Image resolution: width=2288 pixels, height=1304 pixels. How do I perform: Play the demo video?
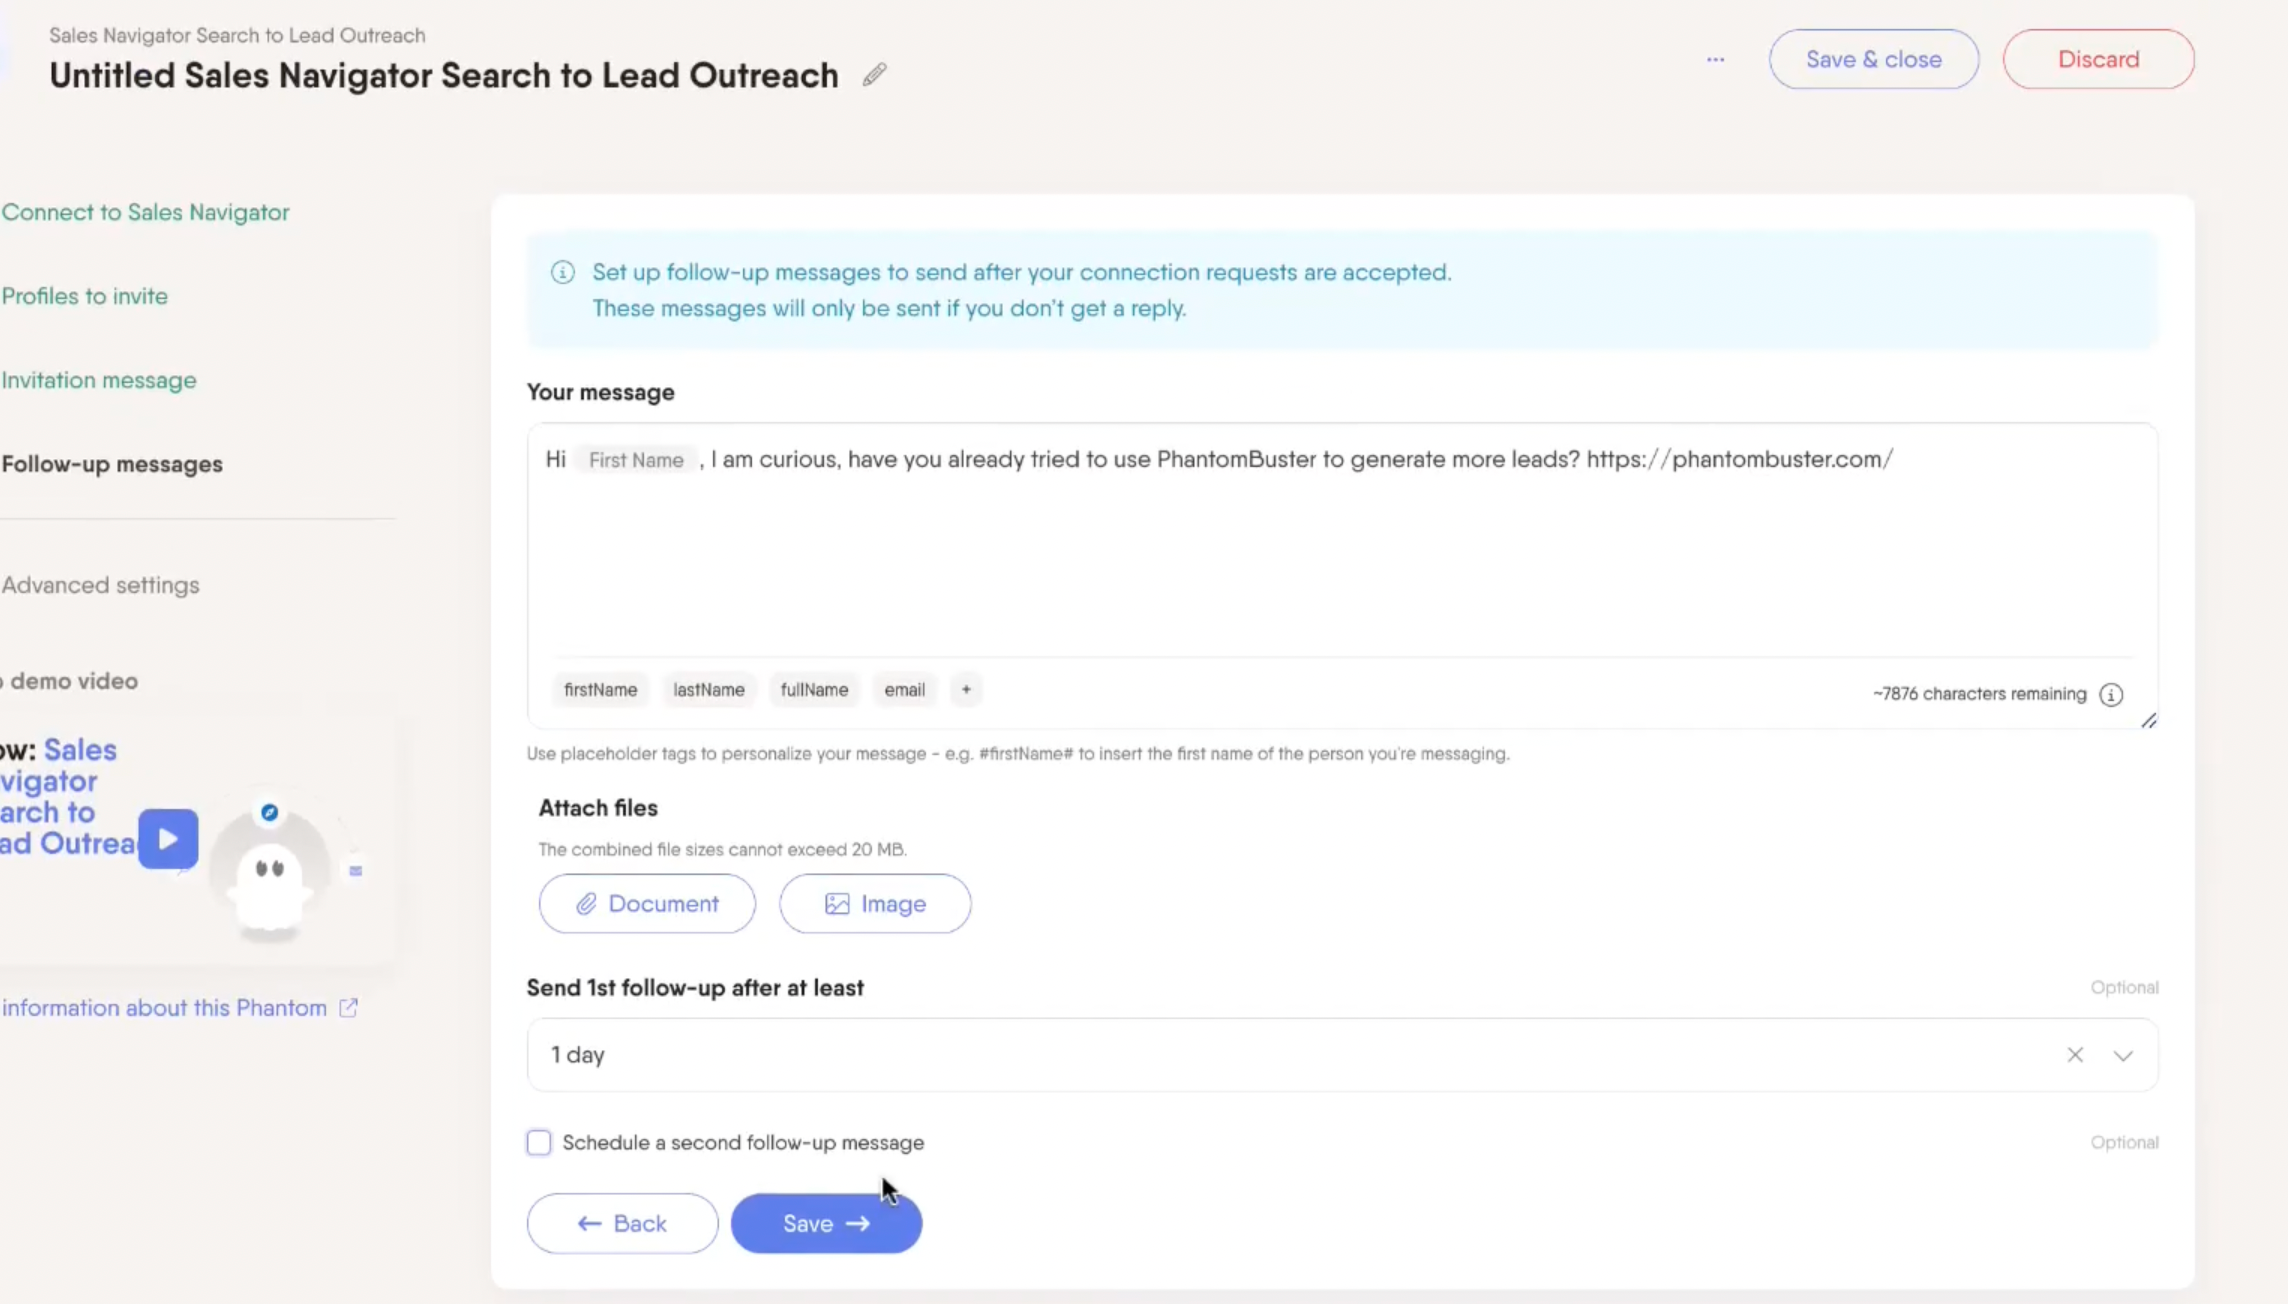[168, 838]
